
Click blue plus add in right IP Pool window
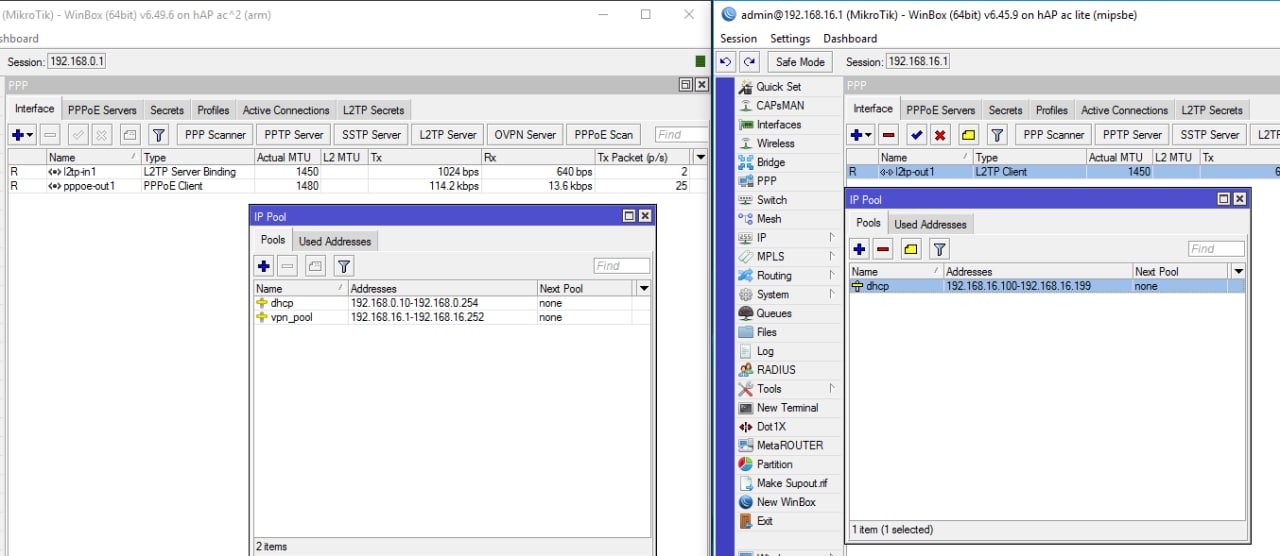(859, 249)
